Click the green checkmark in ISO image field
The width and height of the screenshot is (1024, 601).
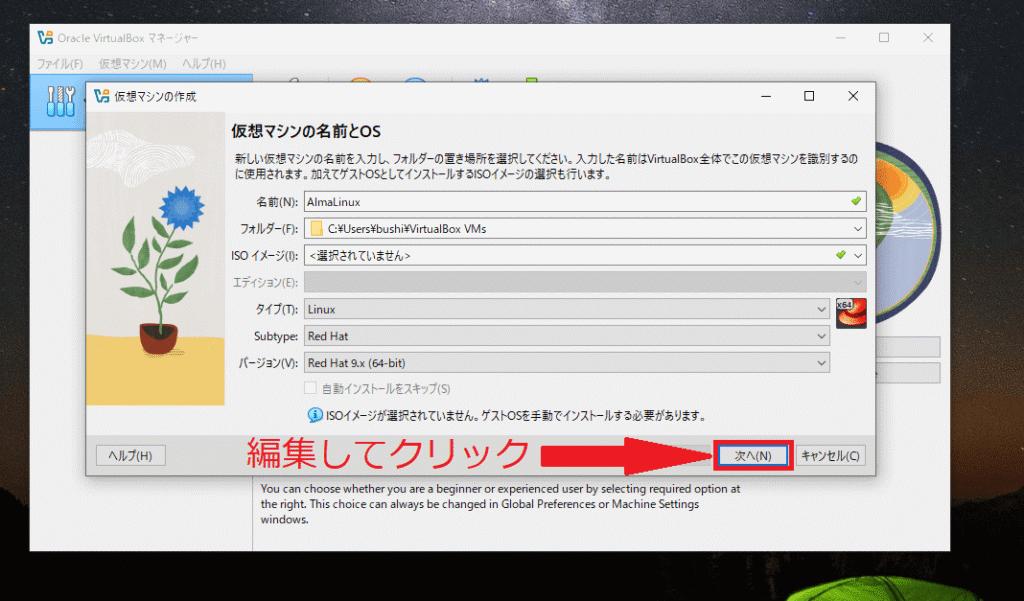(840, 255)
